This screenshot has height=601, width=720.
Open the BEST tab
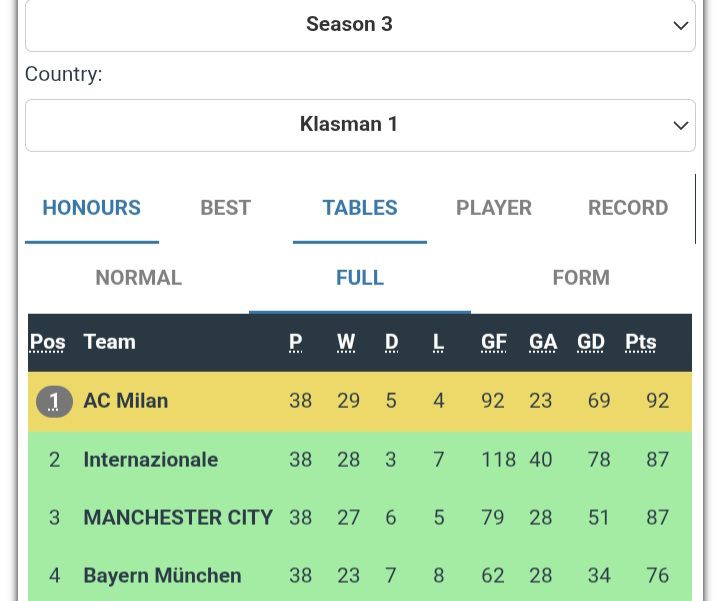pyautogui.click(x=225, y=208)
